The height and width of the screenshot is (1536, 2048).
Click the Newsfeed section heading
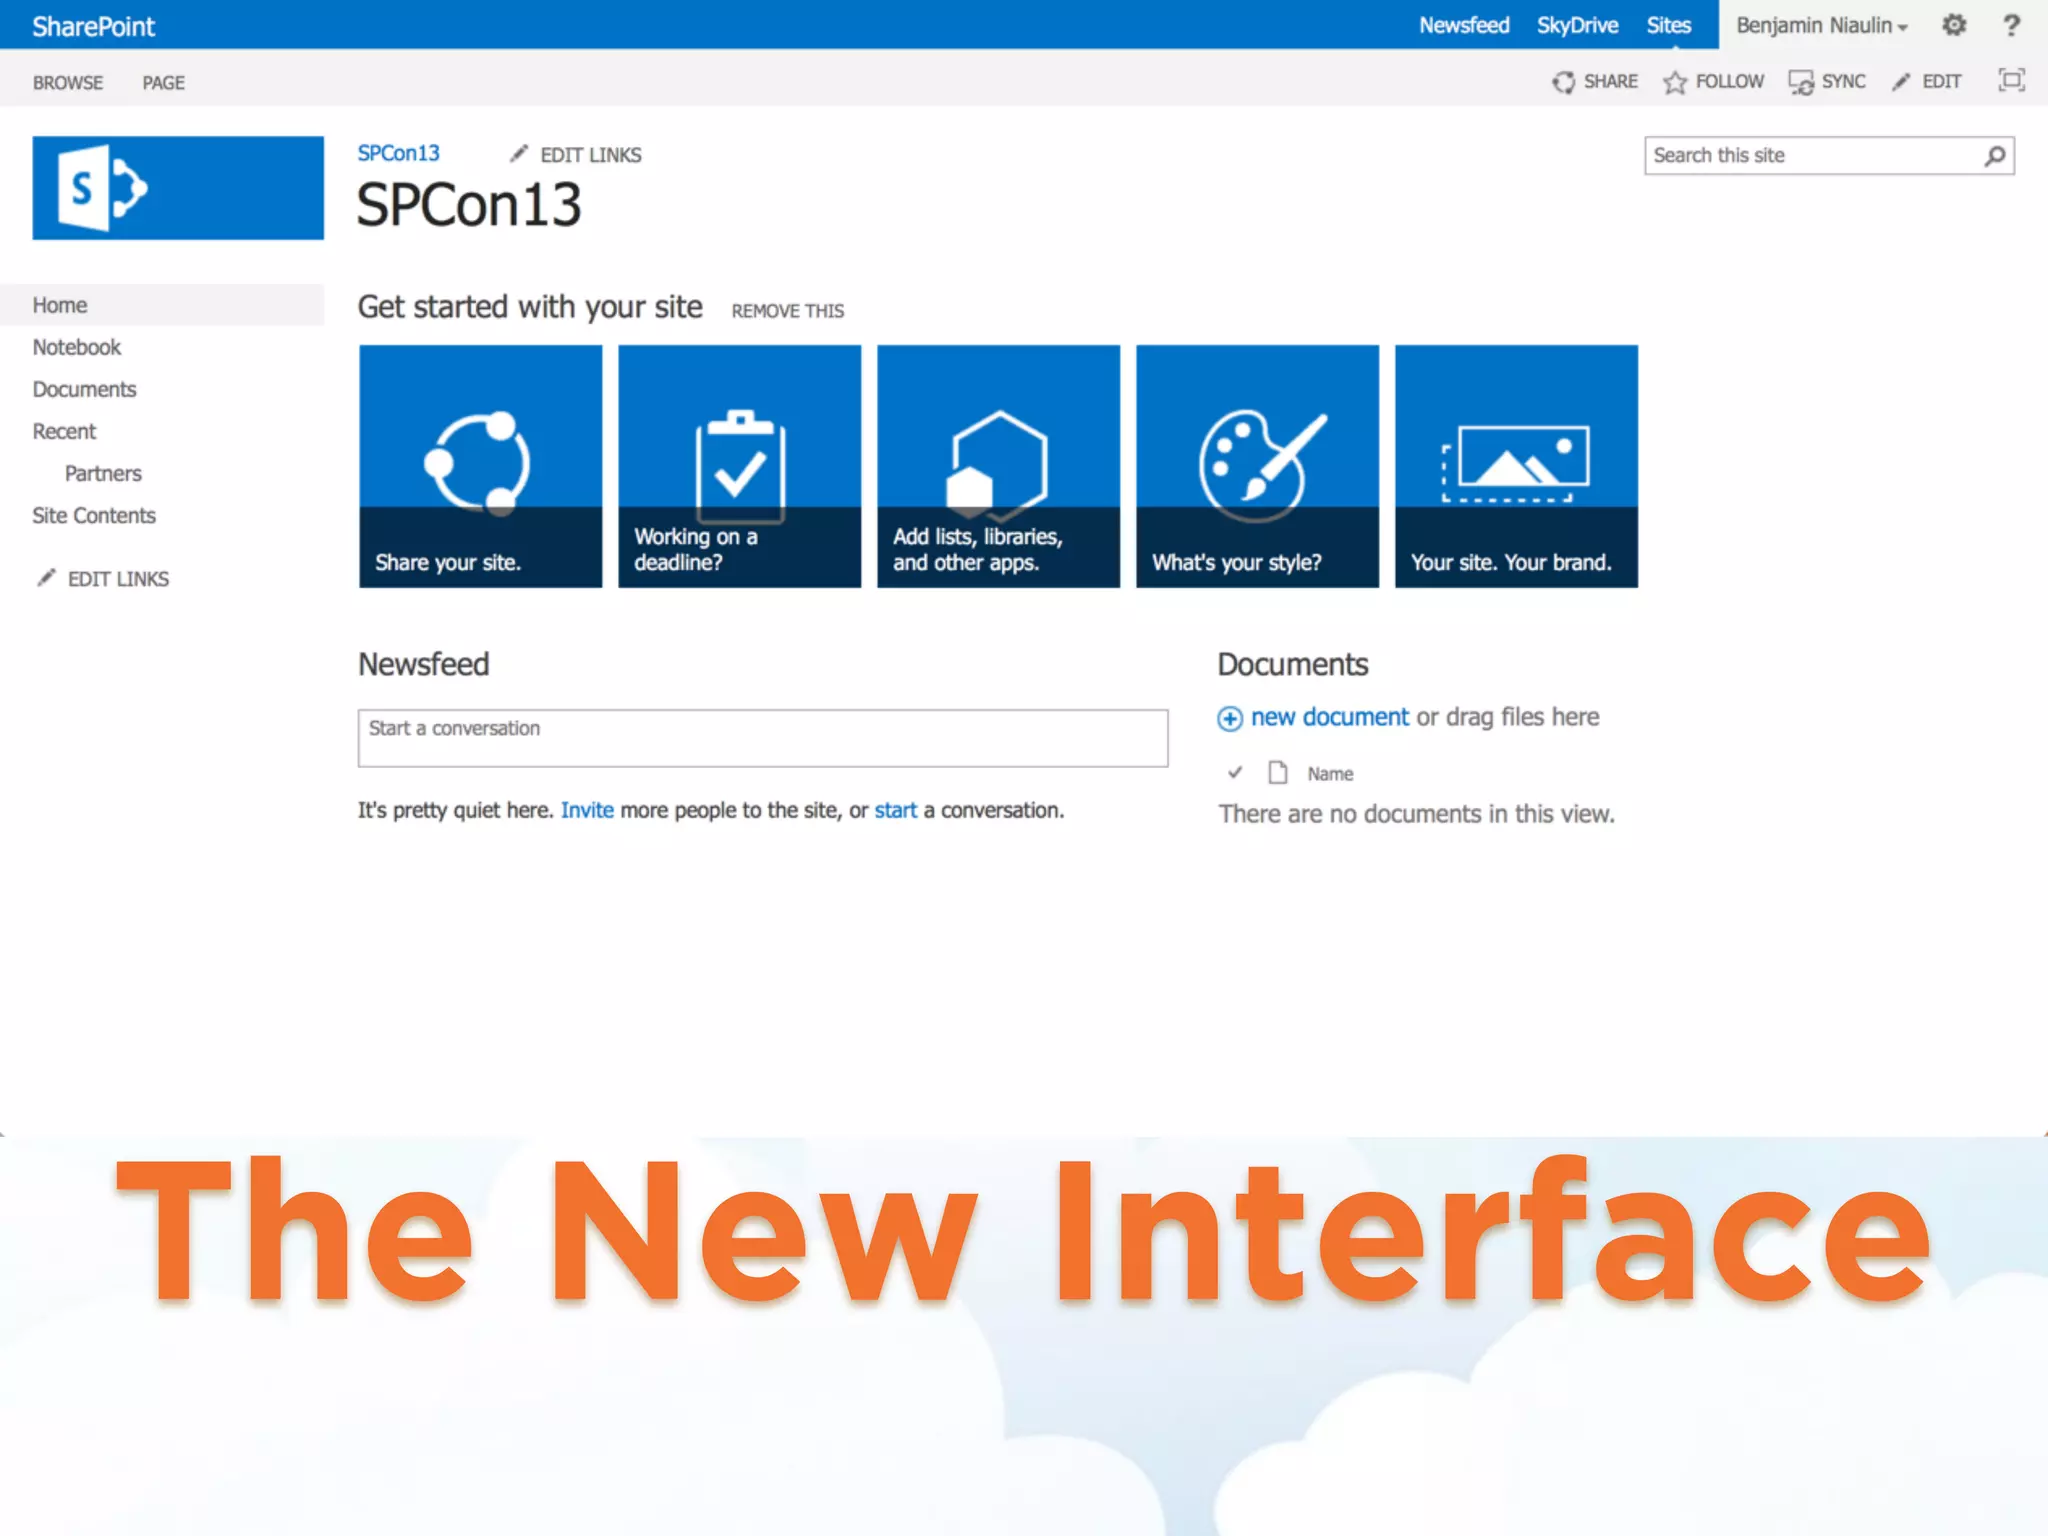point(423,664)
